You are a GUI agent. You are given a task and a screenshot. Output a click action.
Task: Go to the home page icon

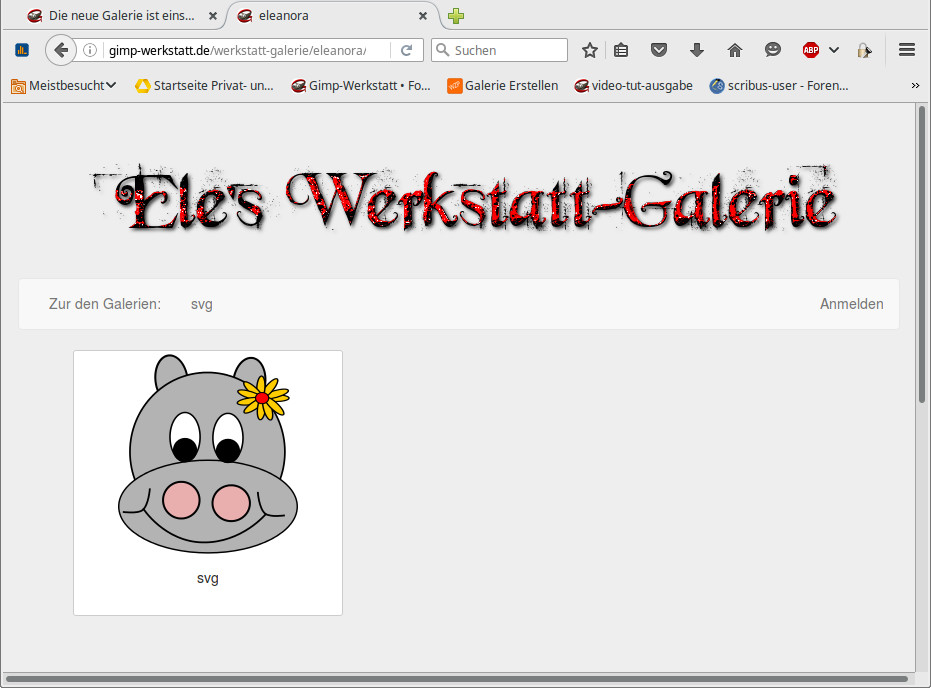click(x=735, y=50)
